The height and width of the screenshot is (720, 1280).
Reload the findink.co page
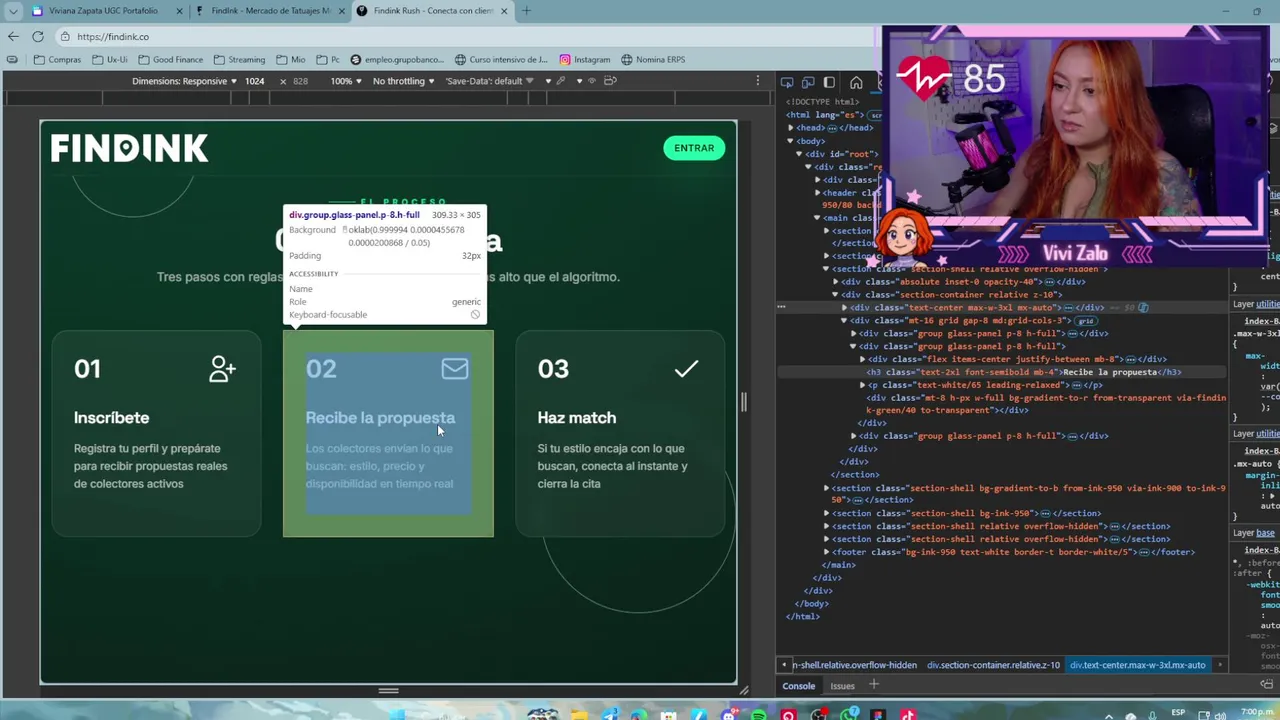38,36
